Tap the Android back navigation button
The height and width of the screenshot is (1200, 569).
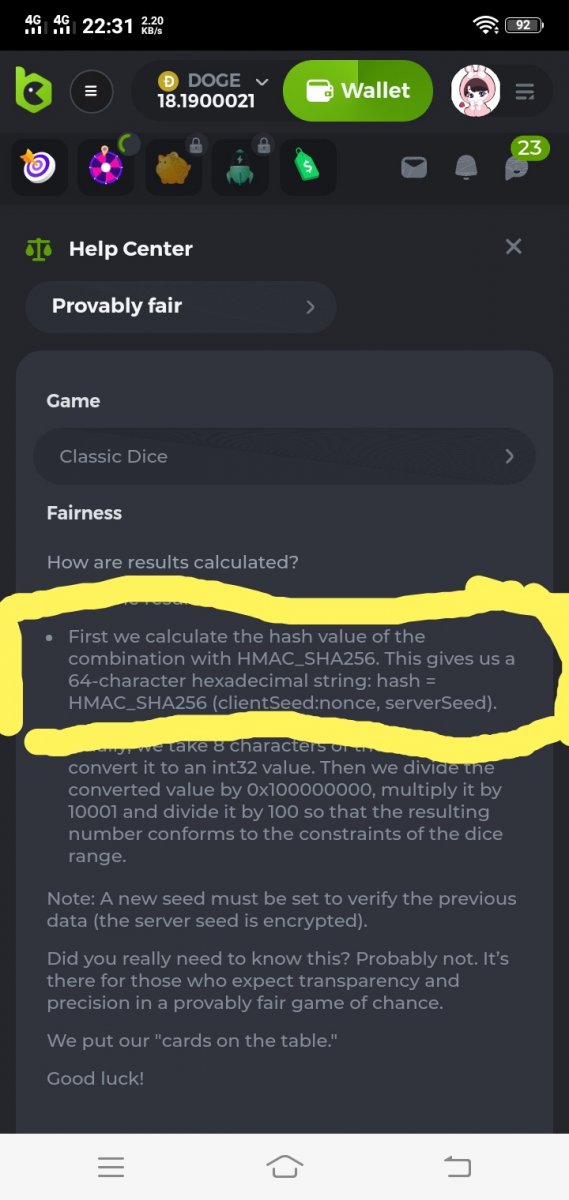(457, 1166)
